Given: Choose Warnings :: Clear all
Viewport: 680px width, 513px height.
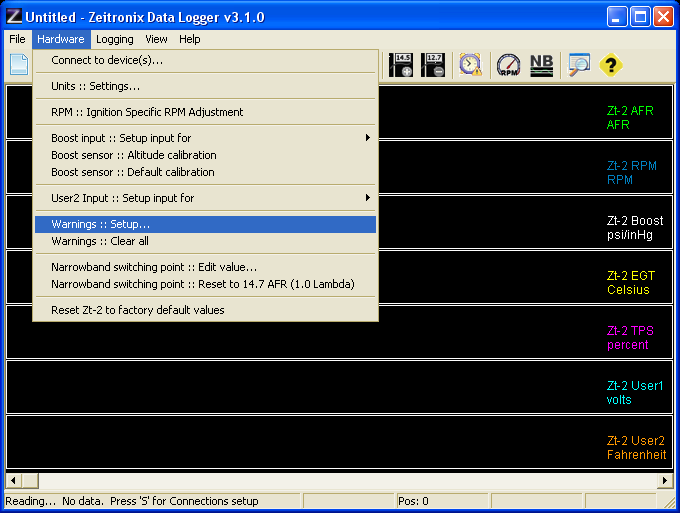Looking at the screenshot, I should click(x=100, y=241).
